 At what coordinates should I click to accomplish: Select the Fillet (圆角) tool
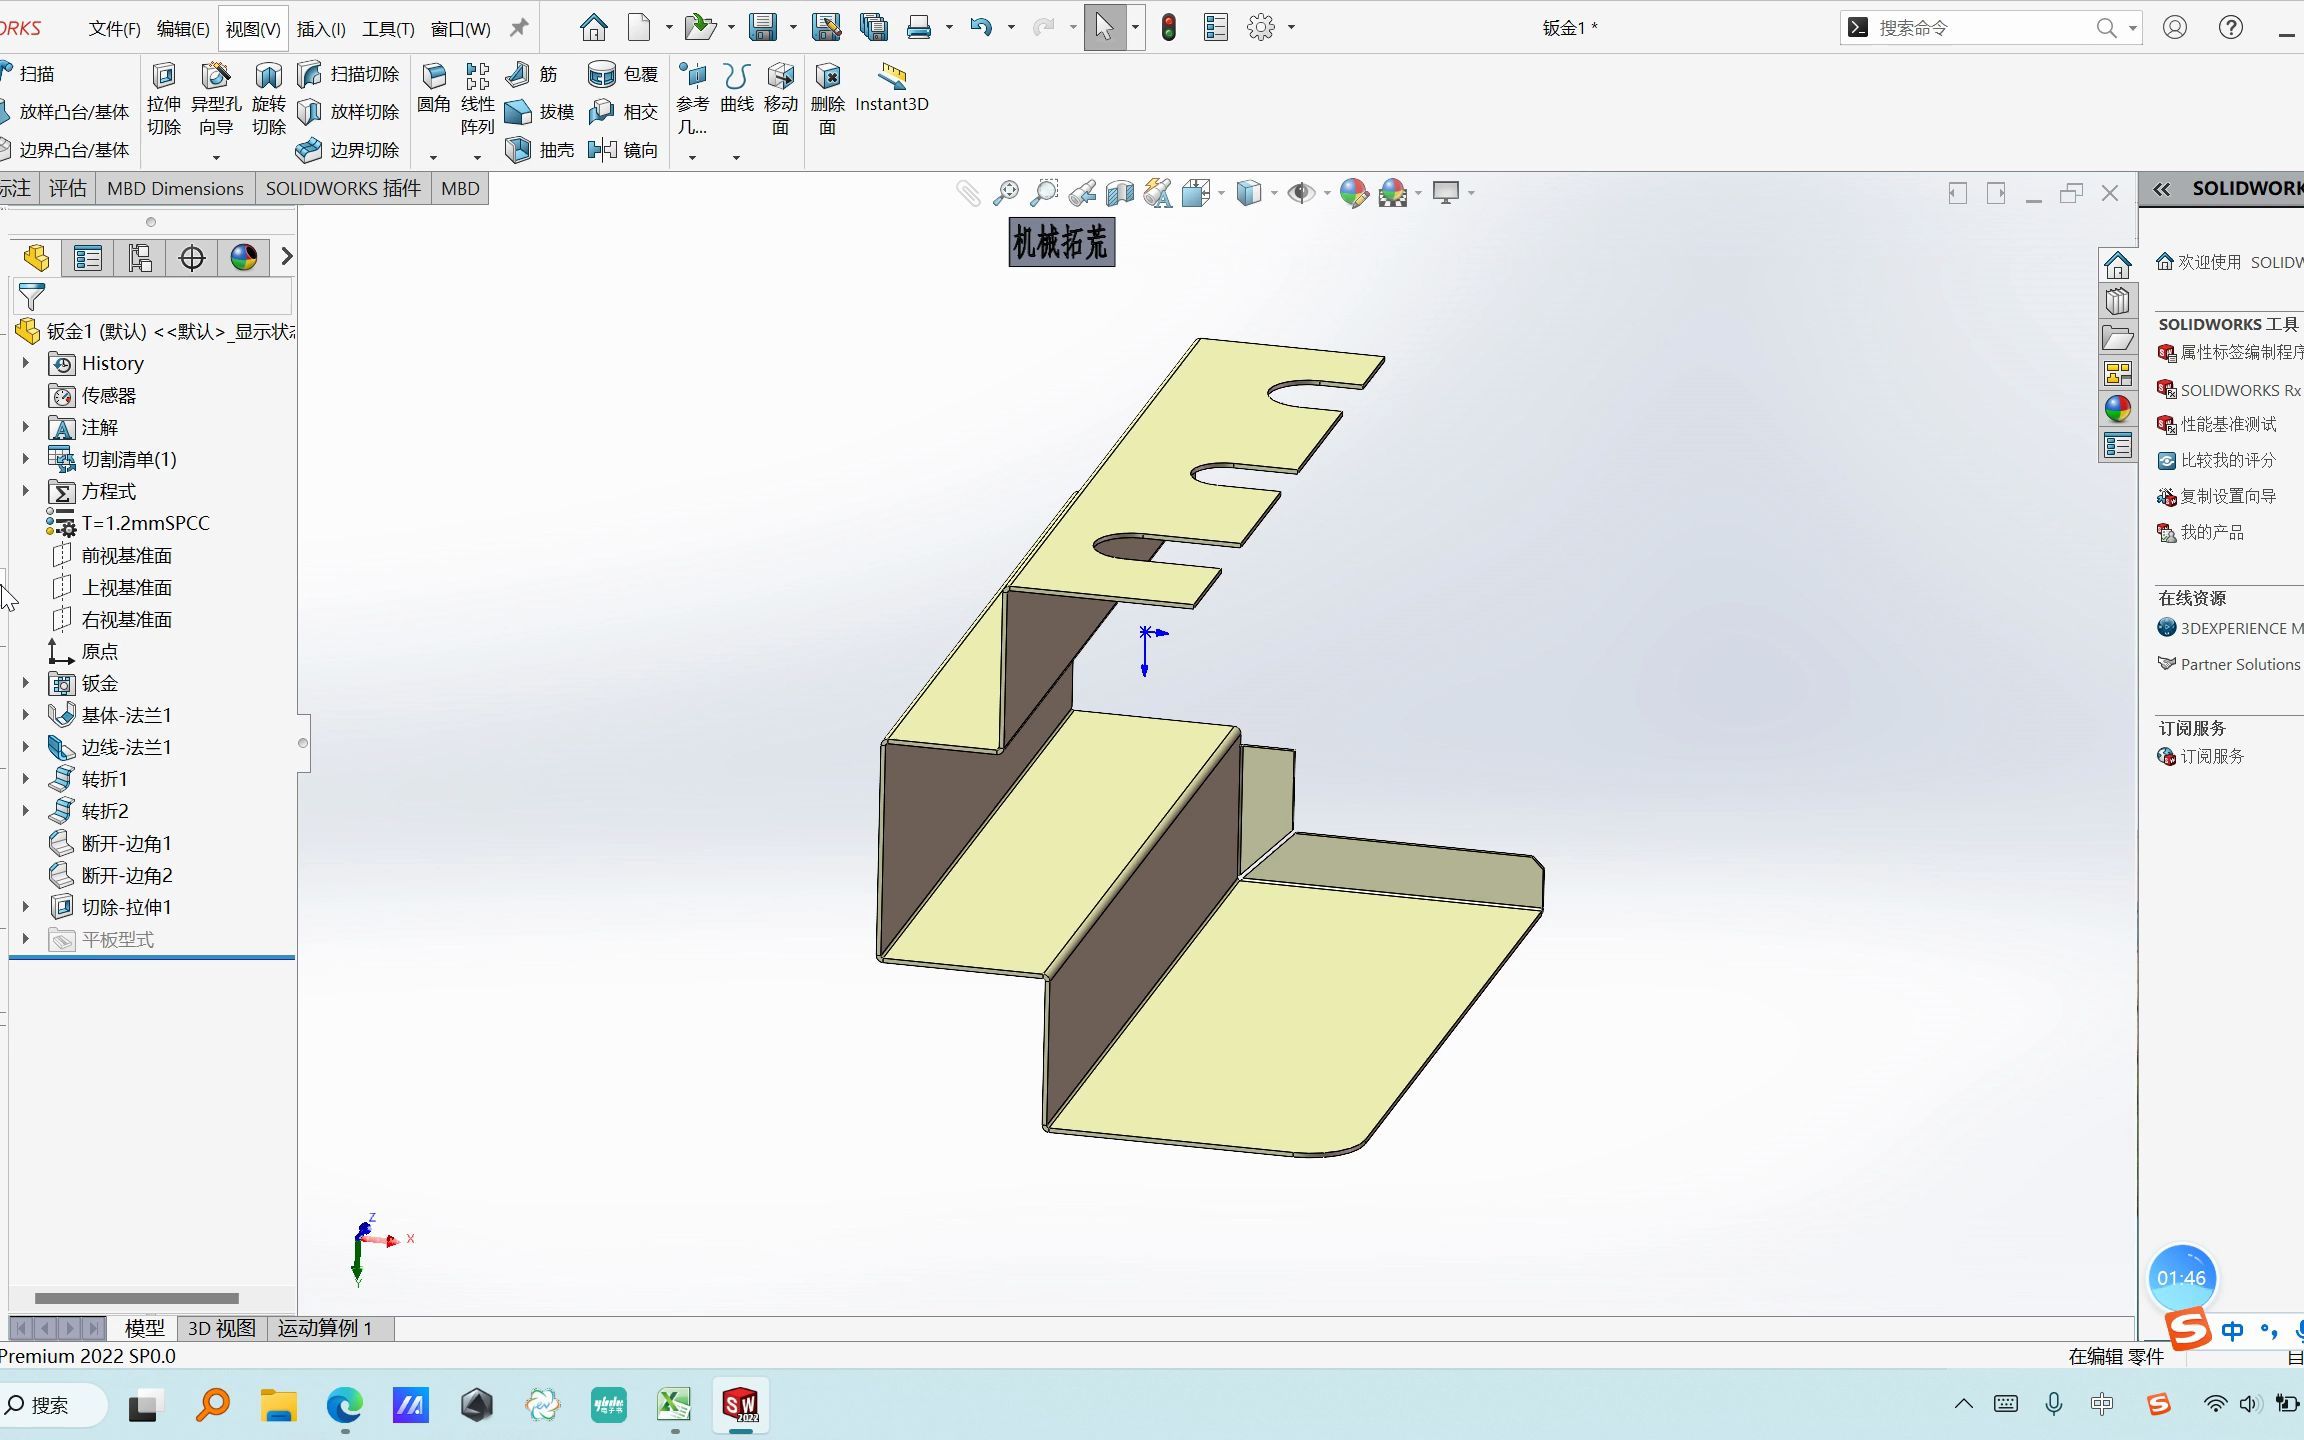433,88
